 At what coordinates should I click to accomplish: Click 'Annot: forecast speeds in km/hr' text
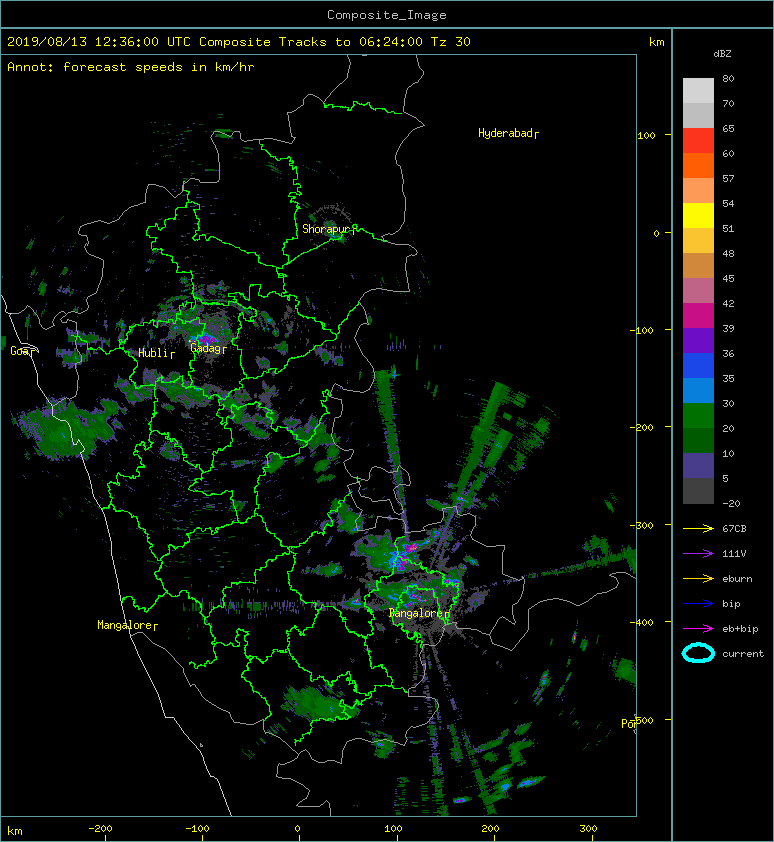(x=131, y=67)
